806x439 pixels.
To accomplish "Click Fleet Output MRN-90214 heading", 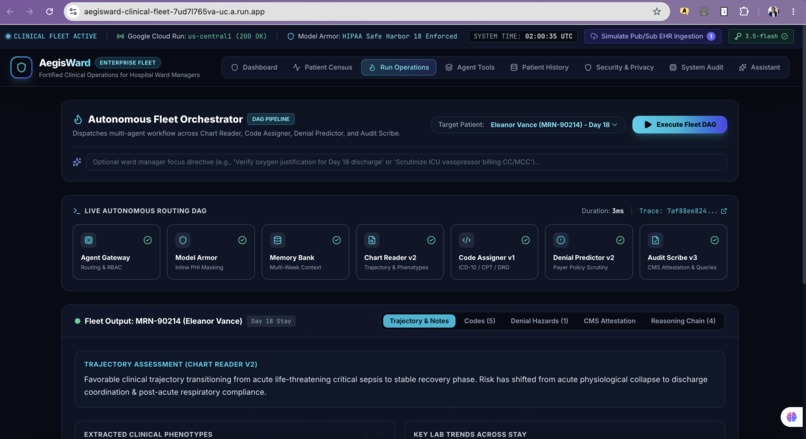I will (x=163, y=321).
